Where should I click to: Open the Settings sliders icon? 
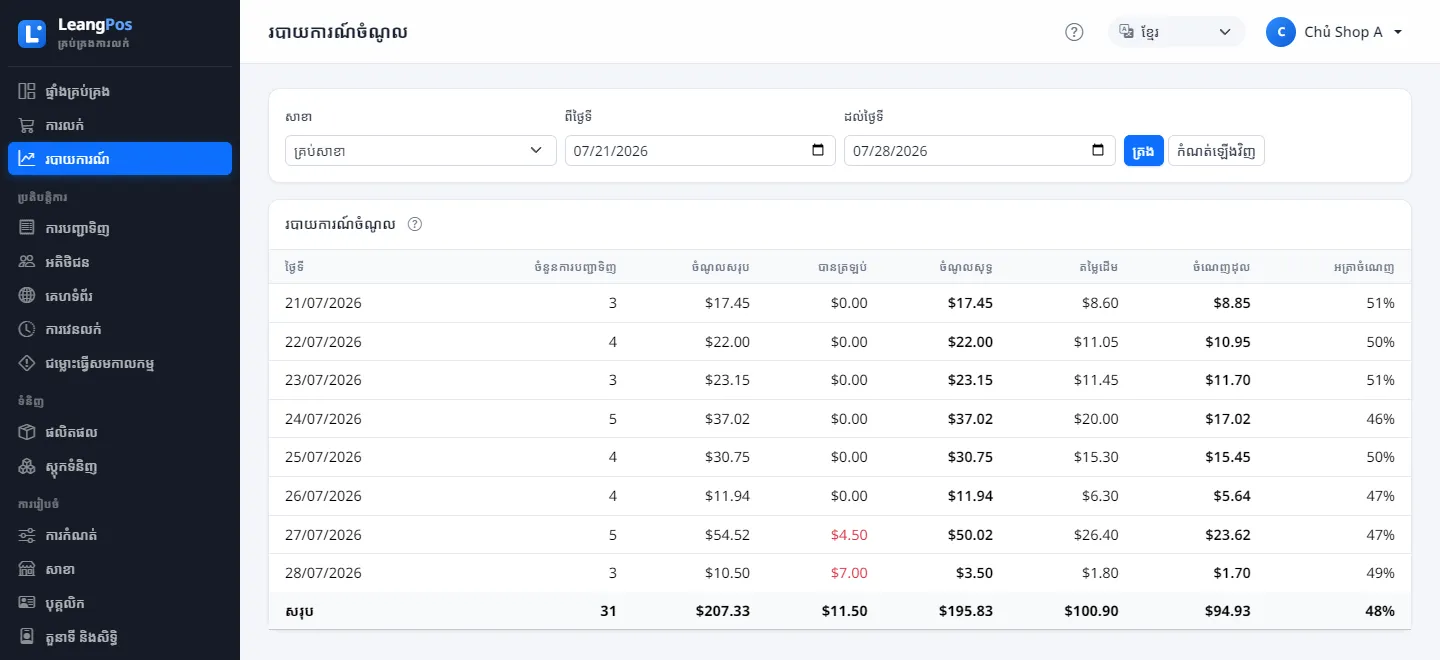(27, 535)
